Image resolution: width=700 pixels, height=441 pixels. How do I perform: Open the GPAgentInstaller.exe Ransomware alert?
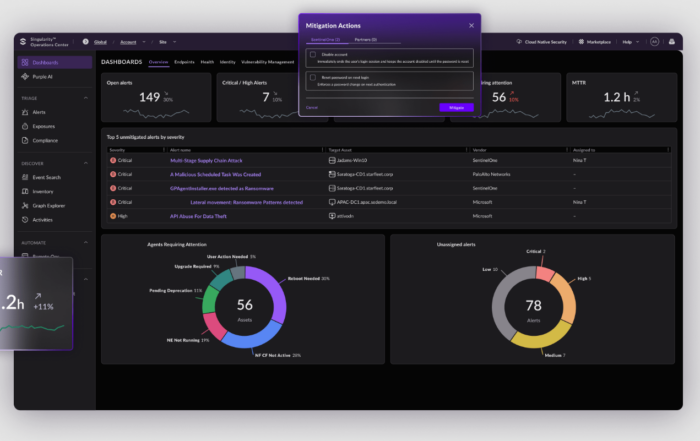pos(222,188)
